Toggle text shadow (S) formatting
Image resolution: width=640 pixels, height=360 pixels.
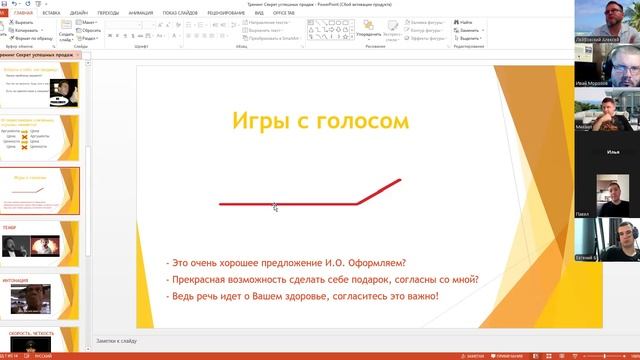point(133,36)
